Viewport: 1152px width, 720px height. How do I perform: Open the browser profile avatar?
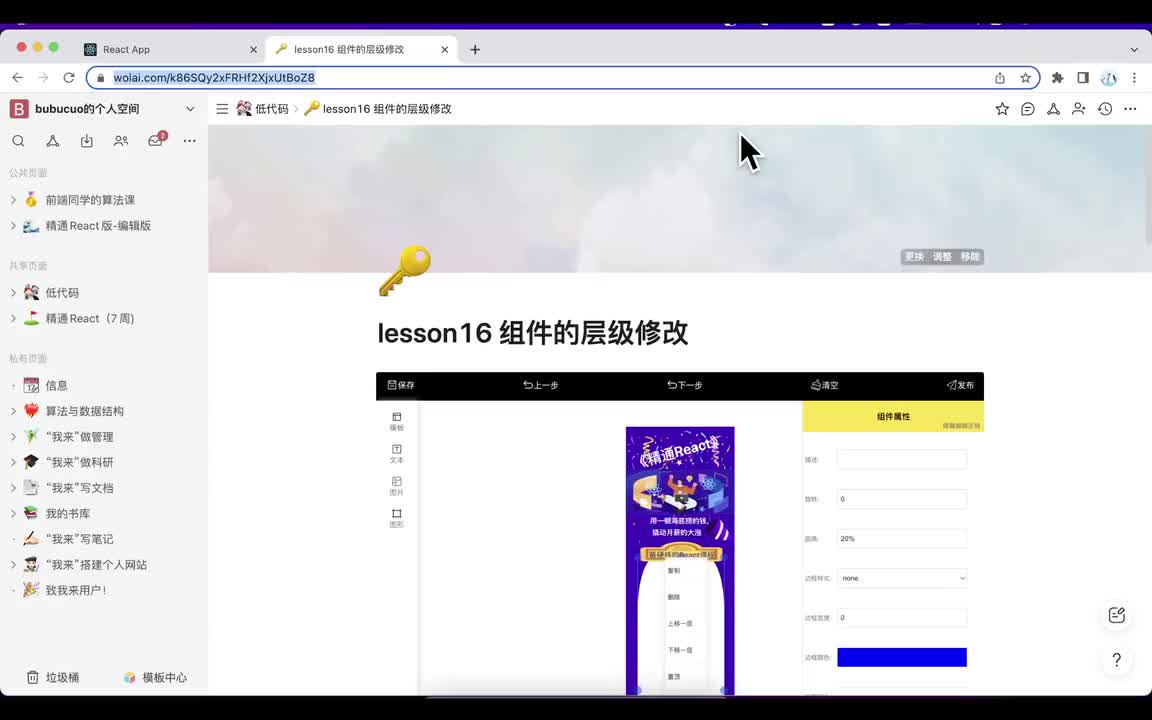point(1109,77)
